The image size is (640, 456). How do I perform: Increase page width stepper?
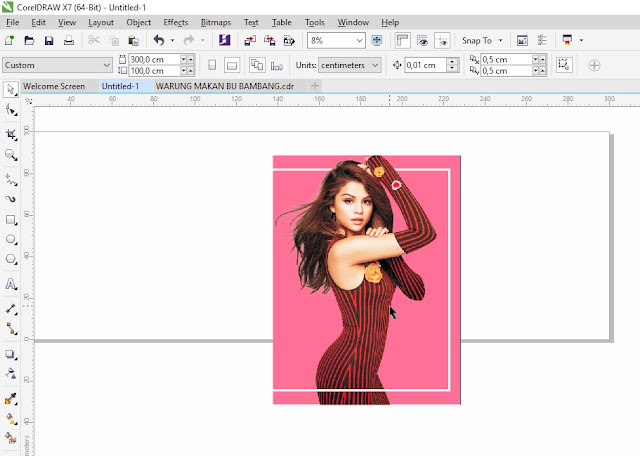pos(190,60)
